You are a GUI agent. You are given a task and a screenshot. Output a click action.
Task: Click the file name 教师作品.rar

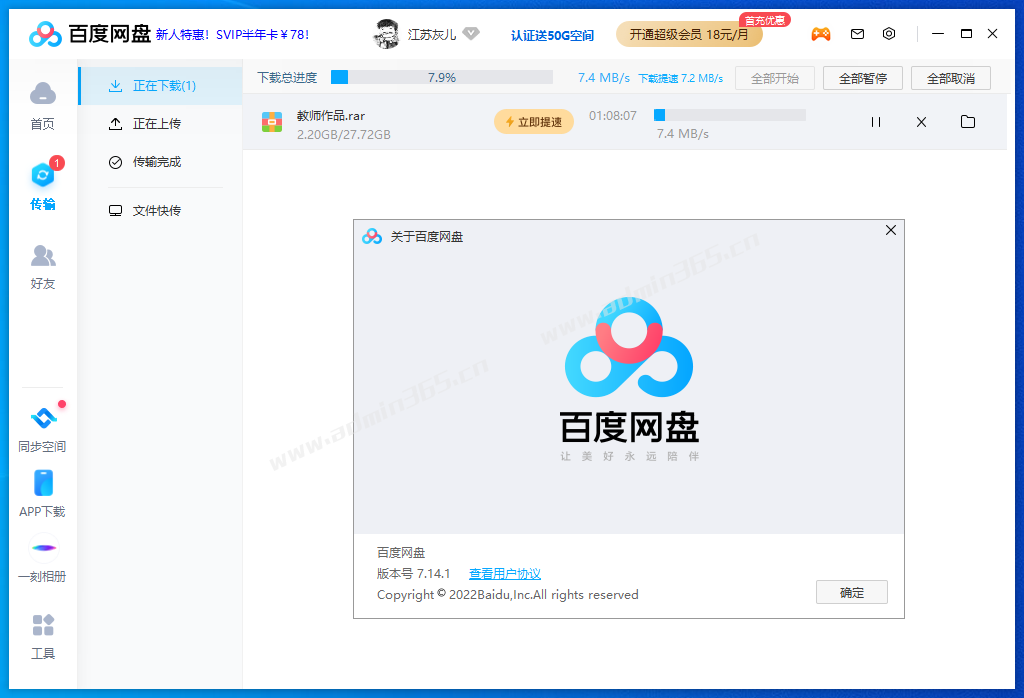click(x=330, y=116)
